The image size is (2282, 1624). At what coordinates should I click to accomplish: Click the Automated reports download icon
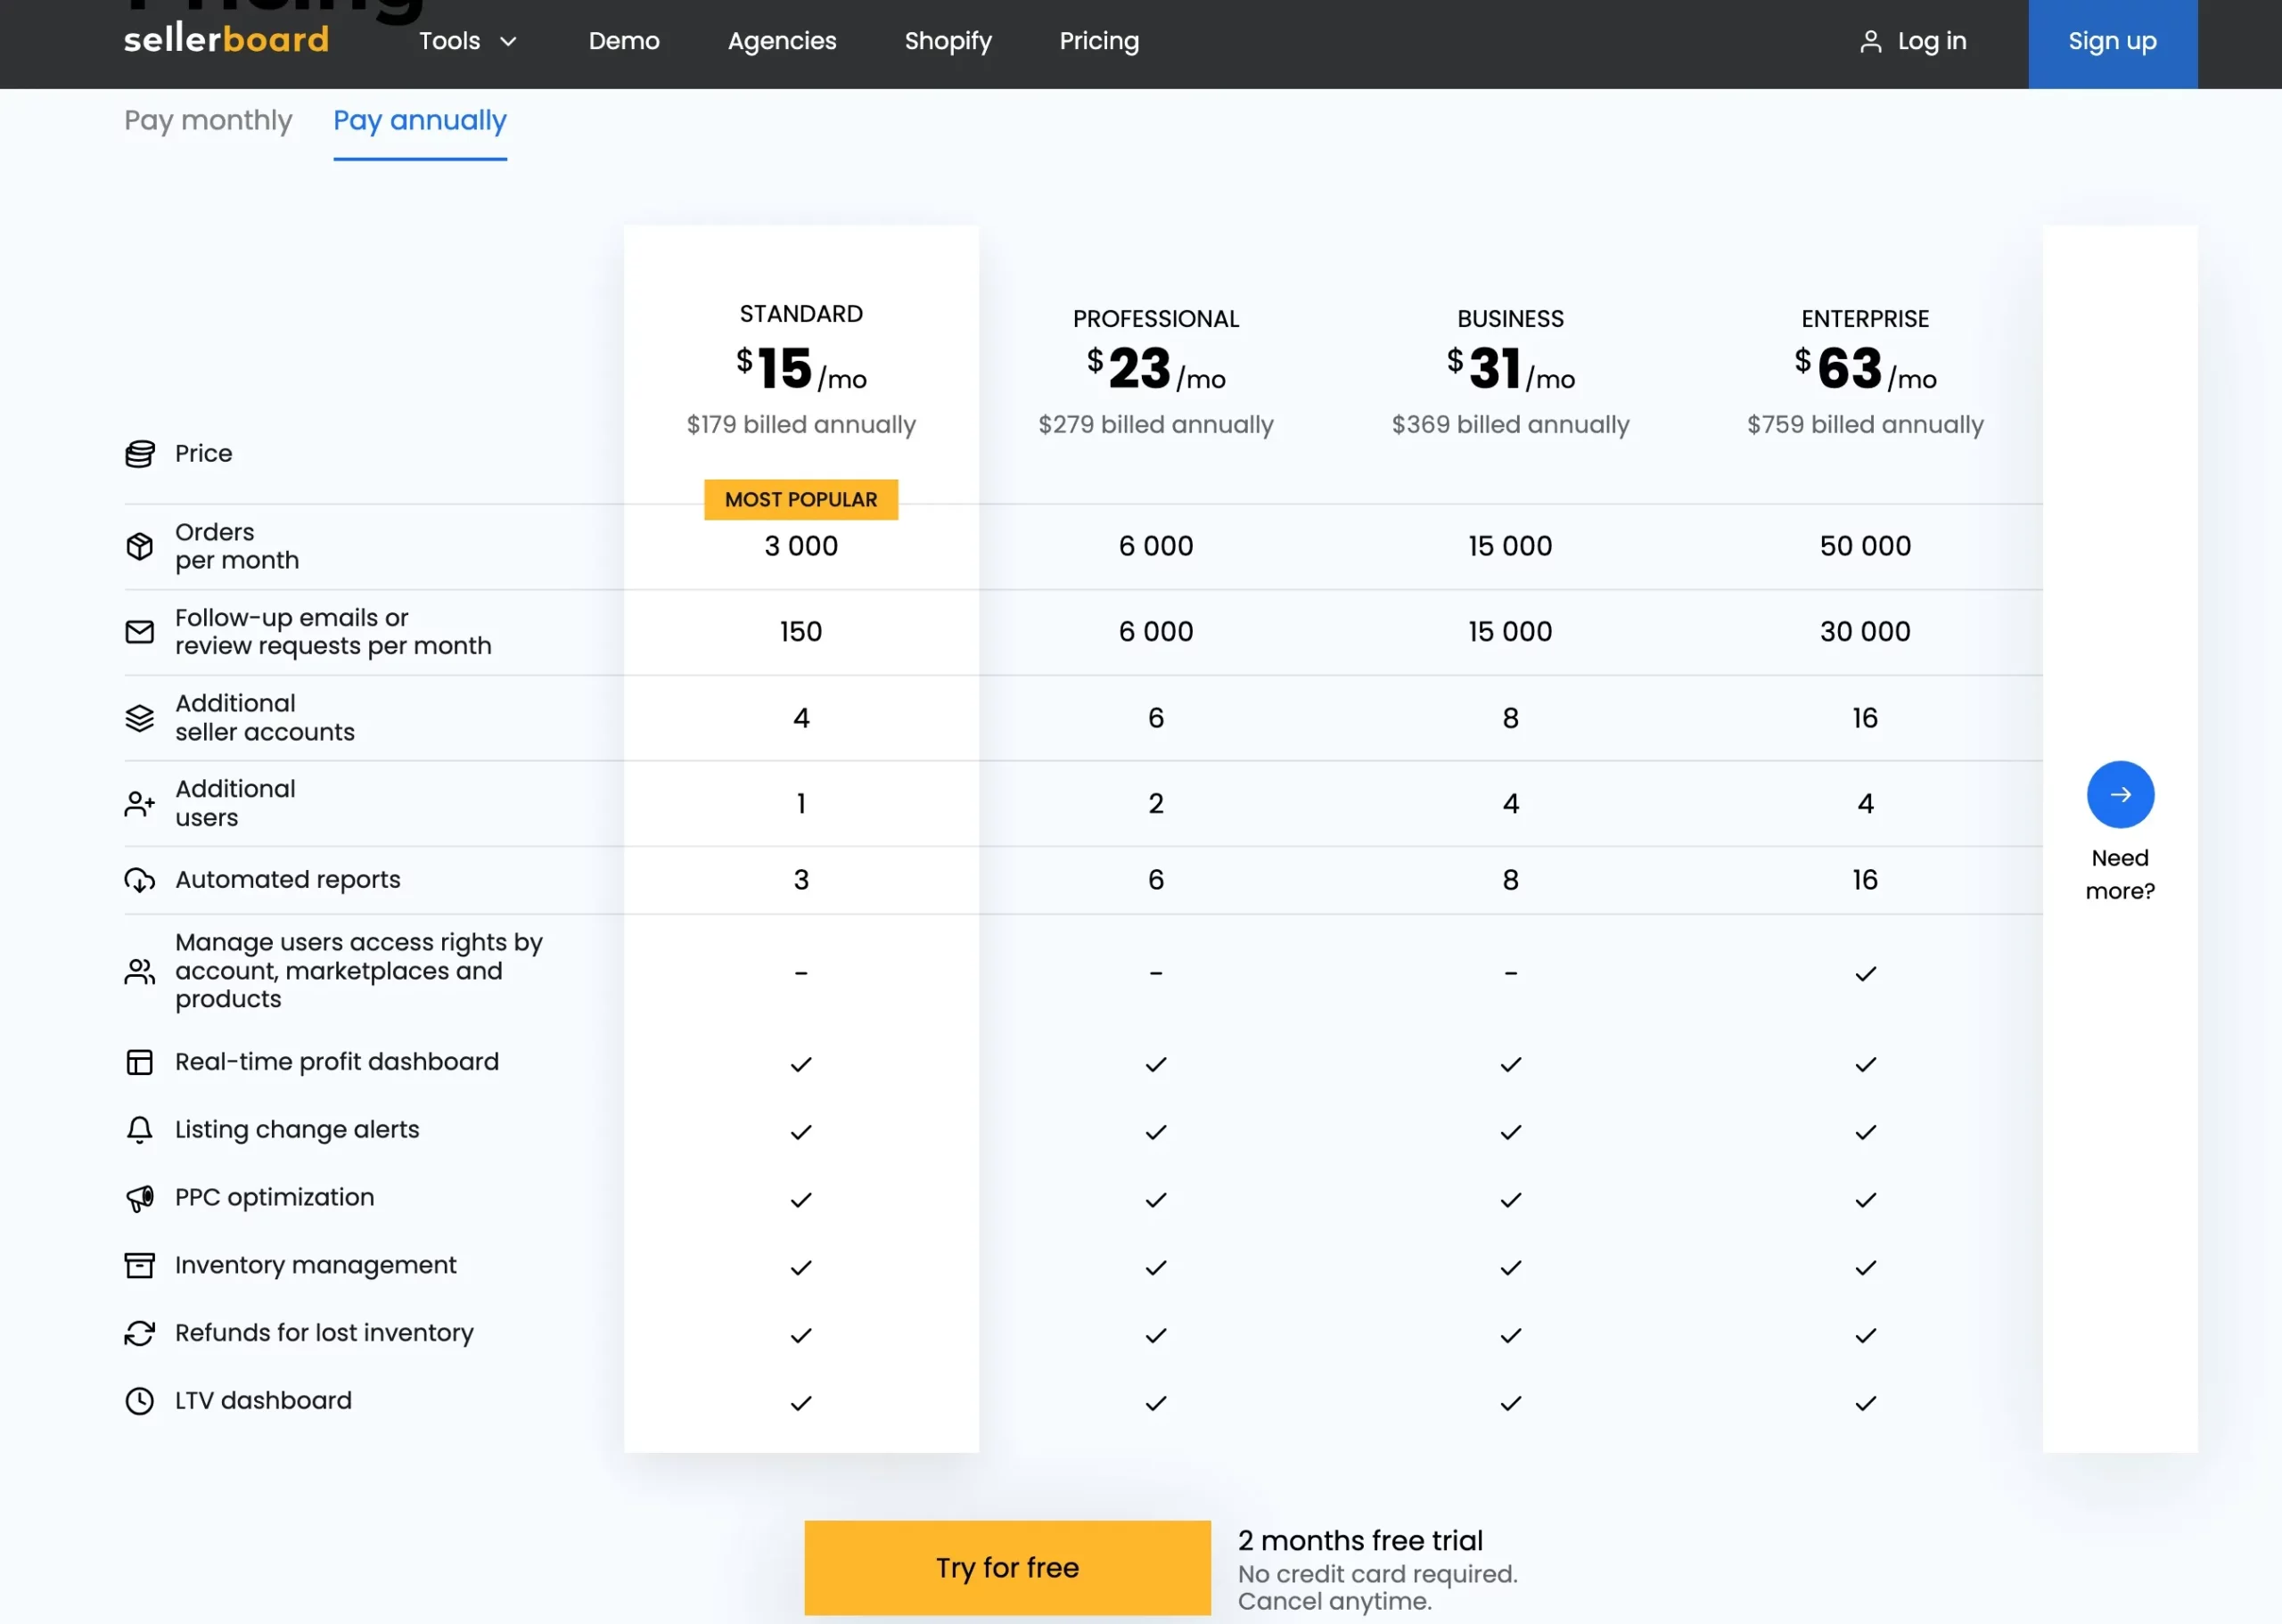click(x=140, y=880)
